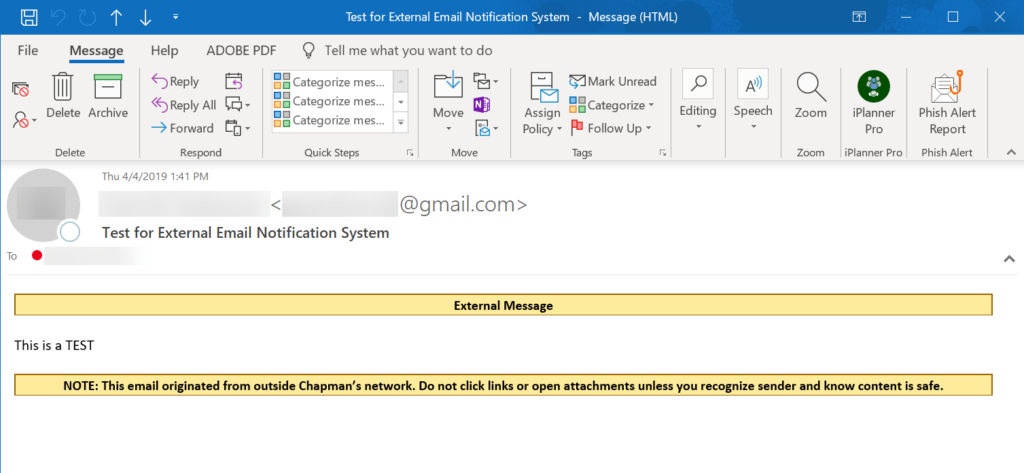Archive this email message

(108, 96)
